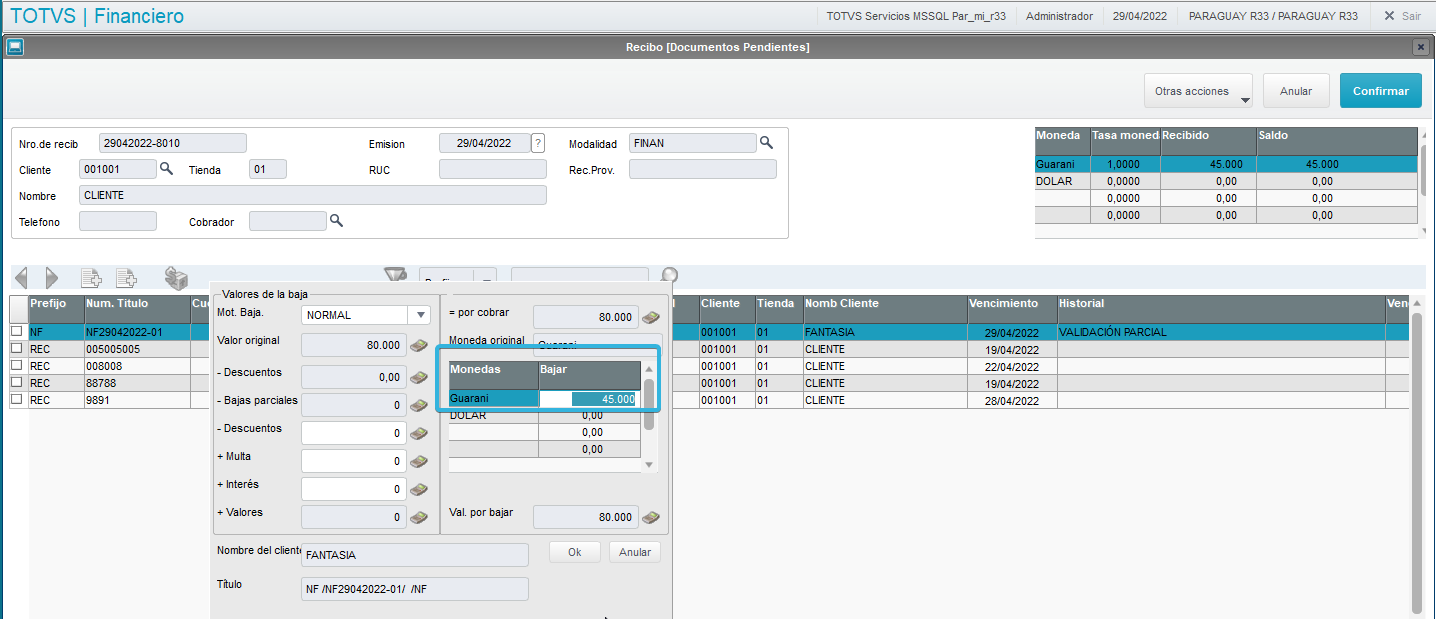This screenshot has height=619, width=1436.
Task: Open calculator beside Bajas parciales
Action: click(419, 406)
